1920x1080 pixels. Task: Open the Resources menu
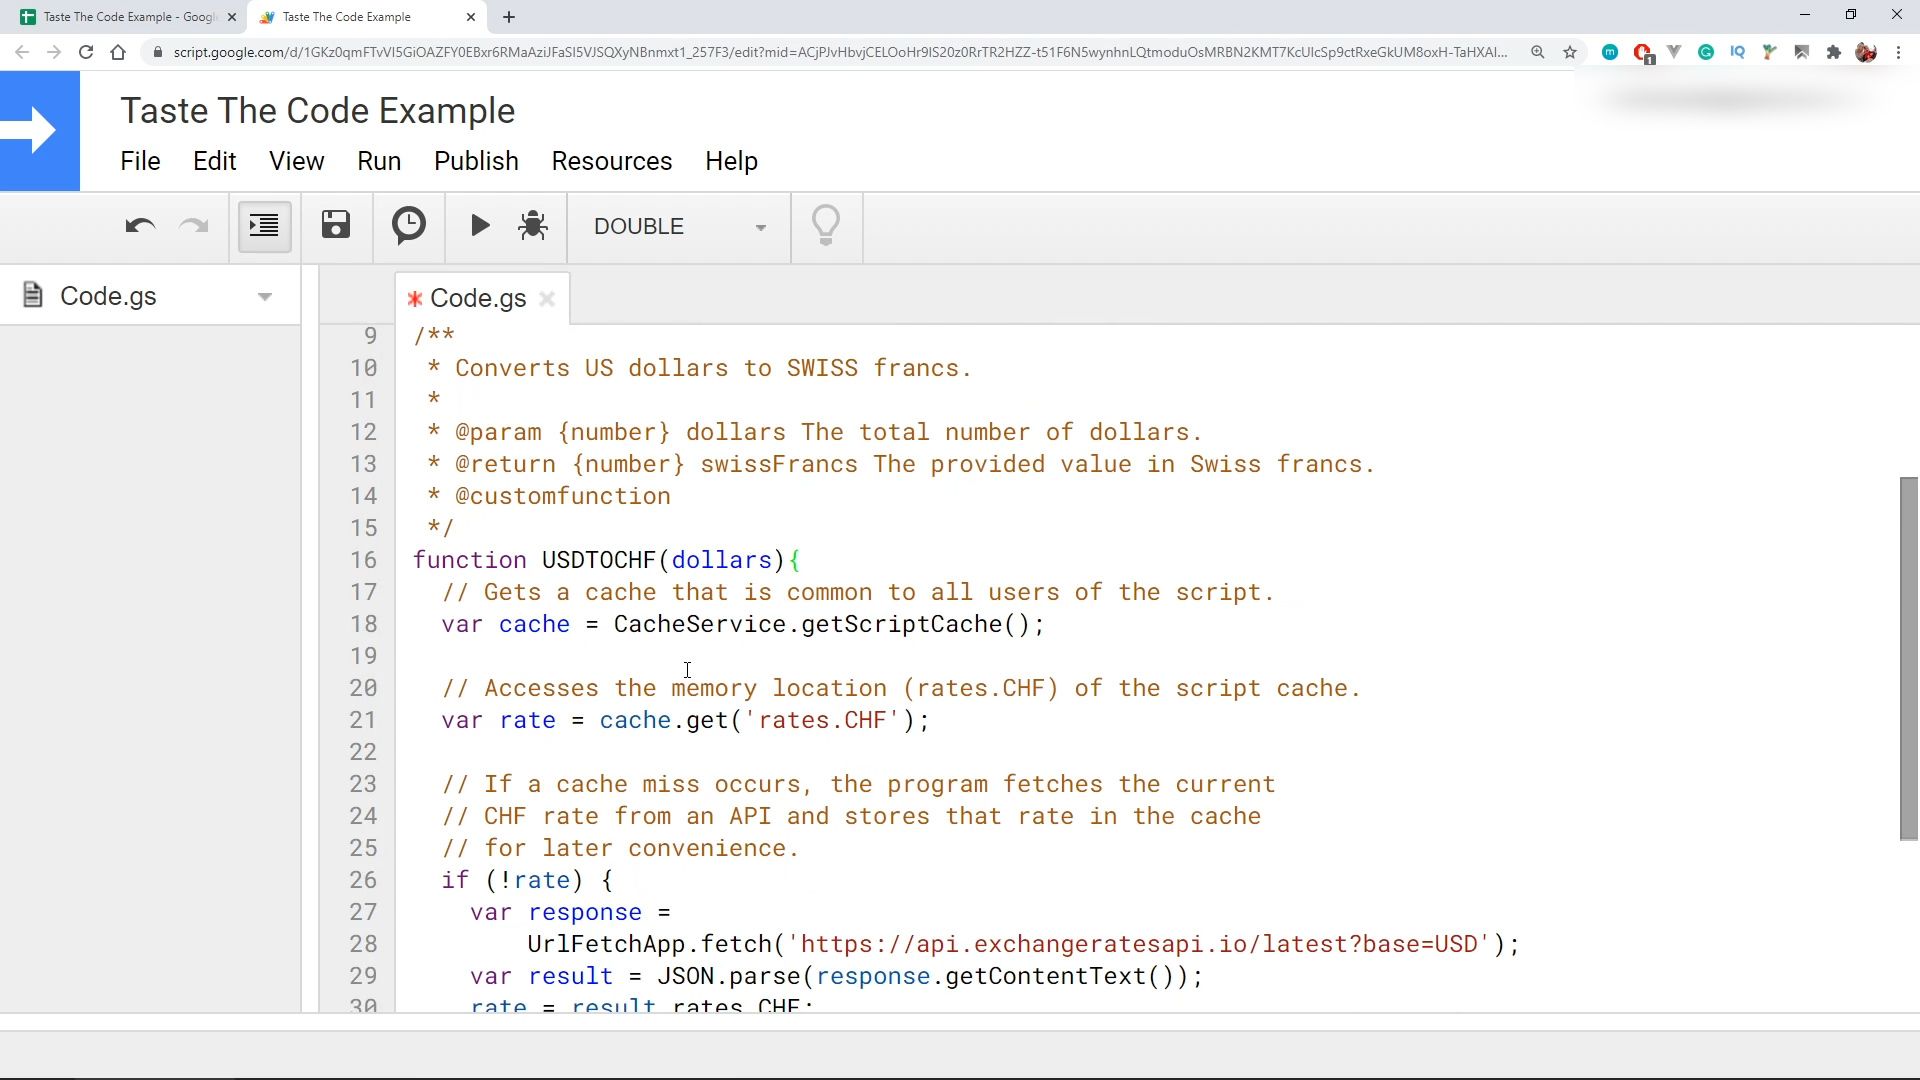click(611, 161)
